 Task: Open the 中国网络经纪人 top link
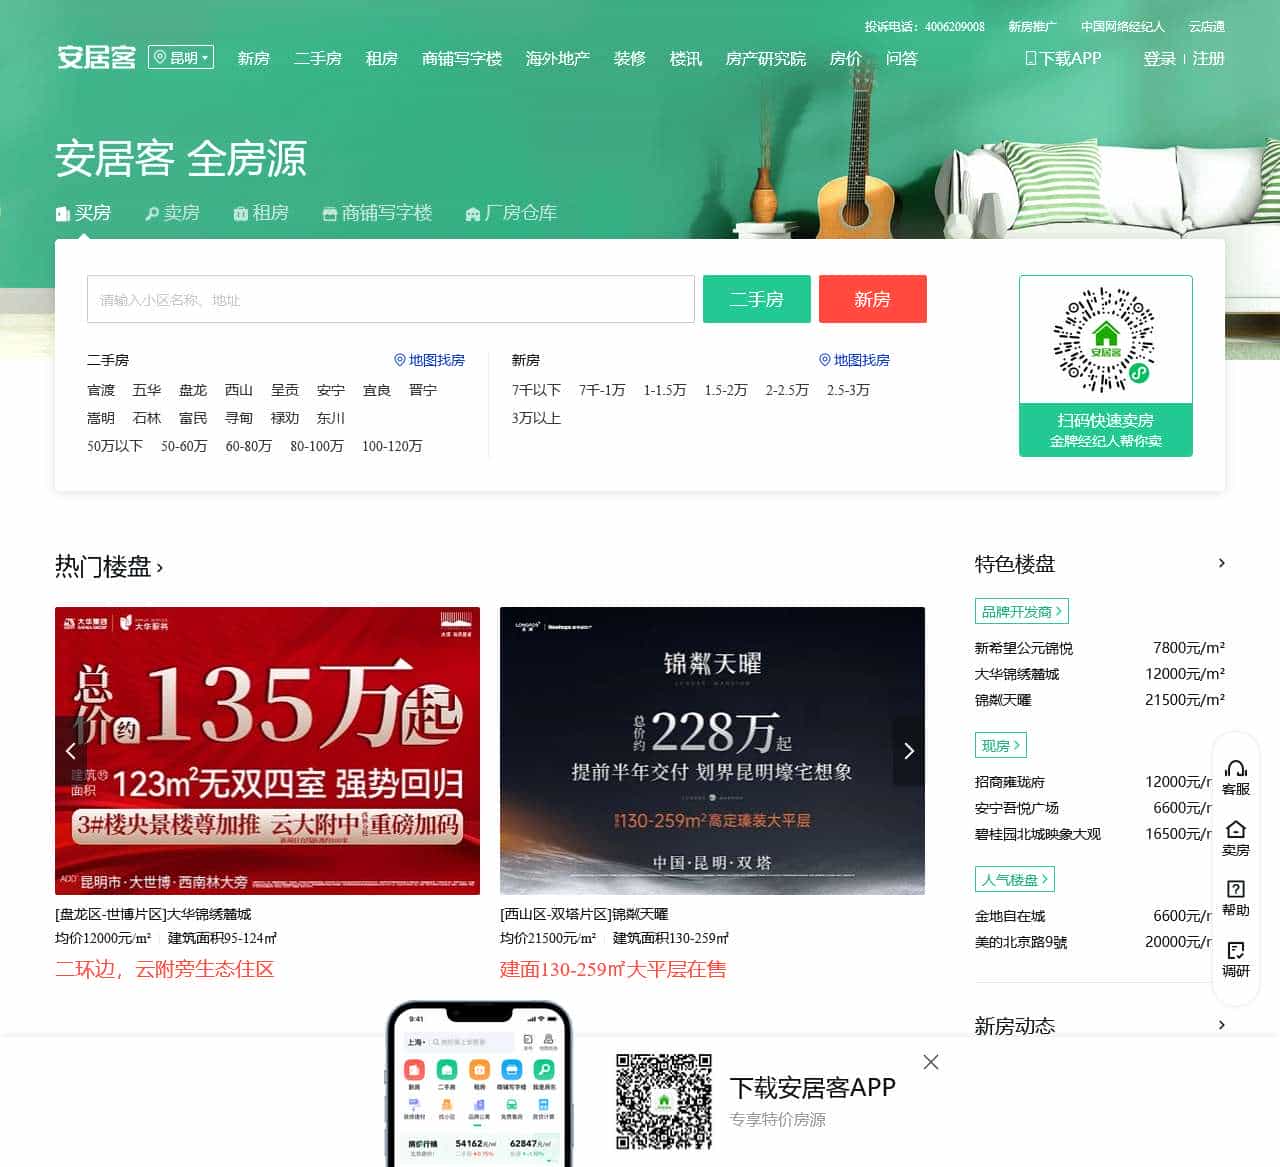coord(1122,27)
